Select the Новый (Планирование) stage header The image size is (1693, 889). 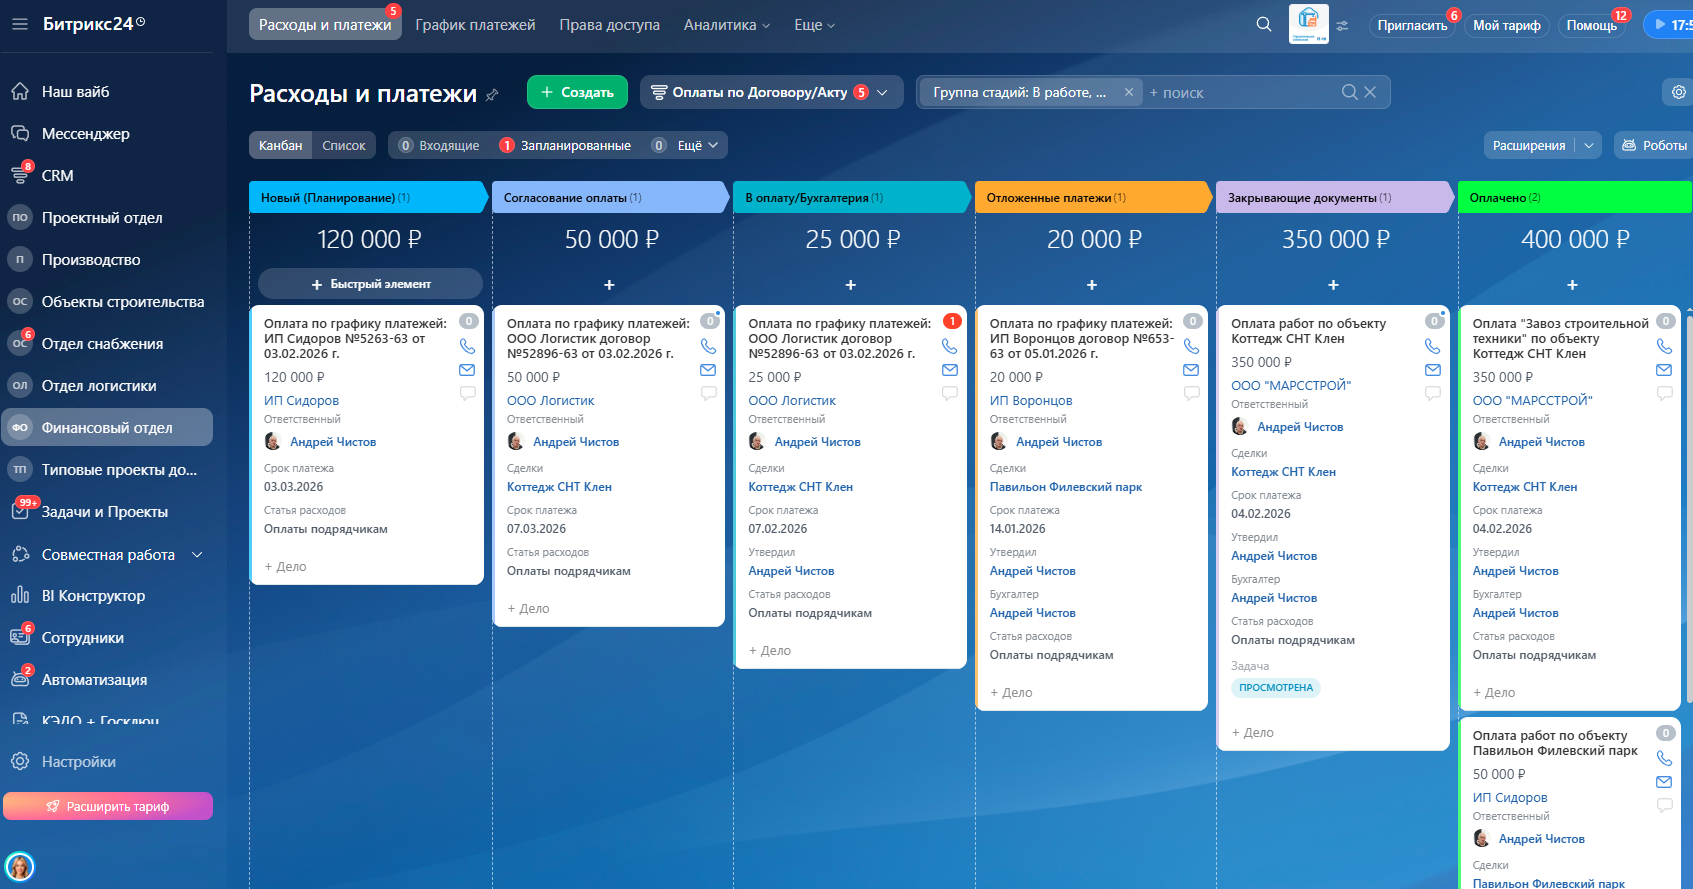[368, 197]
